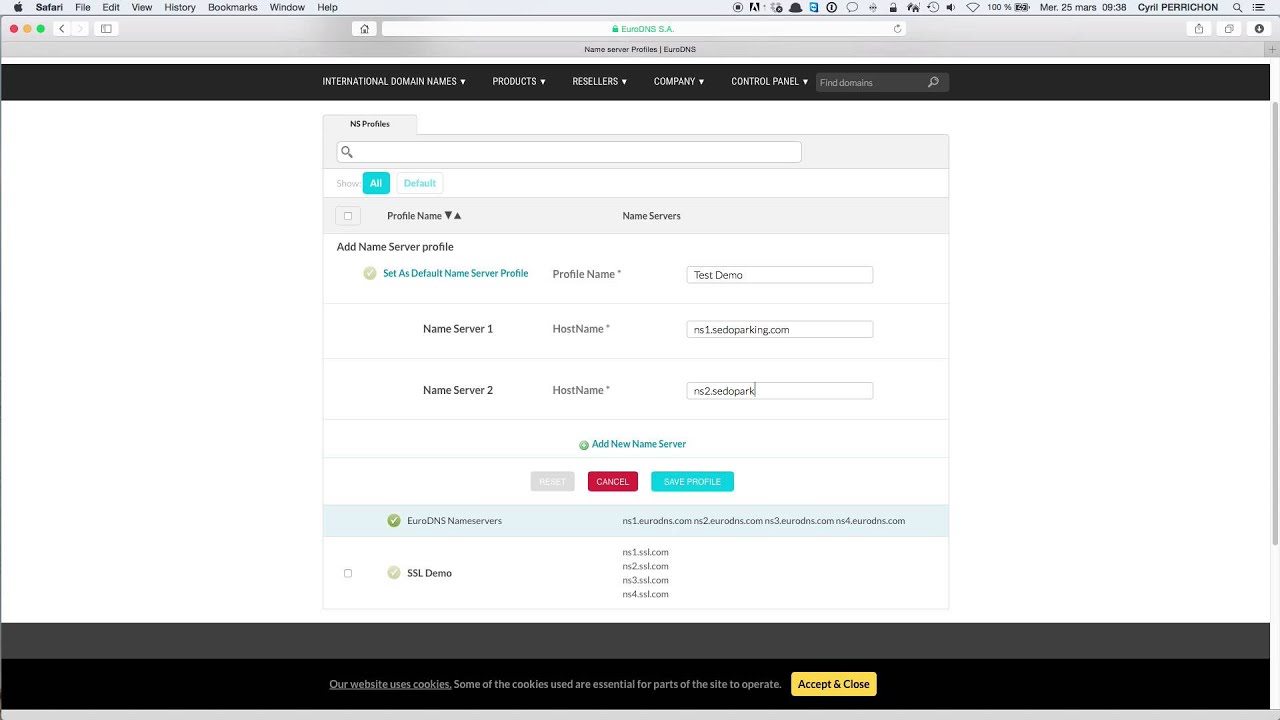The image size is (1280, 720).
Task: Click Set As Default Name Server Profile link
Action: (455, 273)
